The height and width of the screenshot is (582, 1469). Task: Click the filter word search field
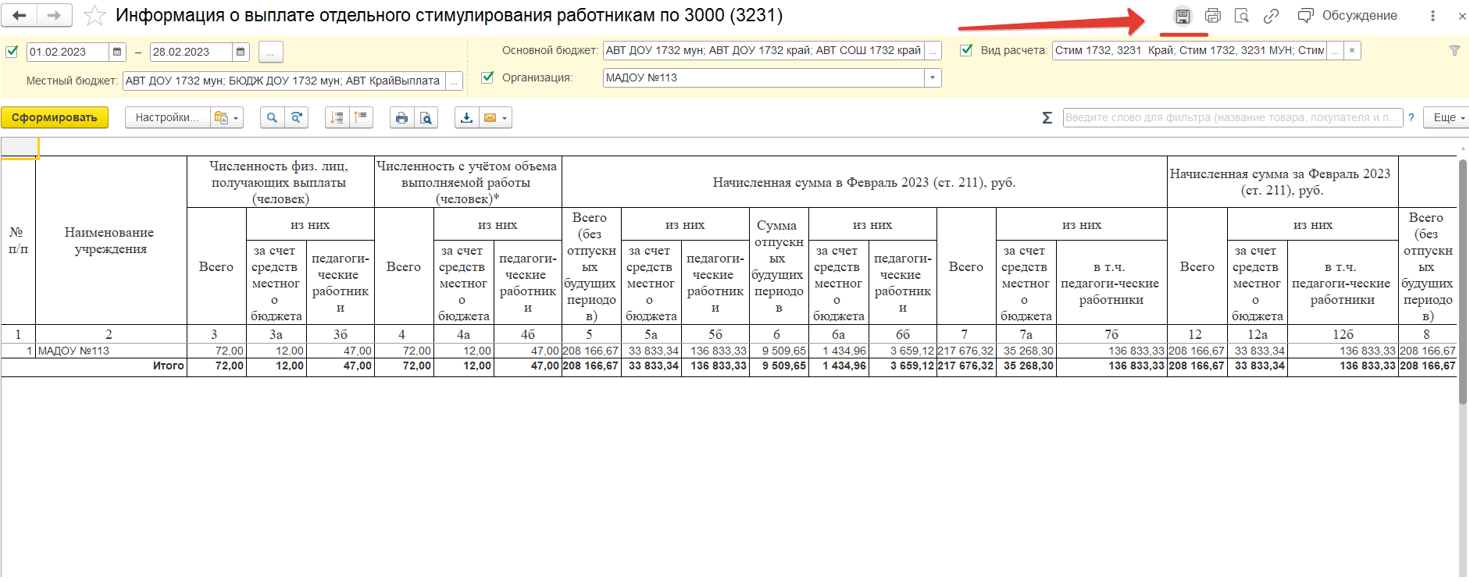coord(1232,118)
